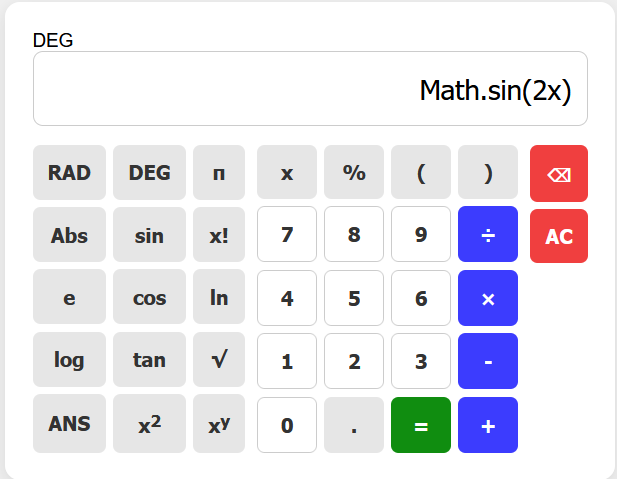Click the sin function button
Viewport: 617px width, 479px height.
tap(150, 235)
